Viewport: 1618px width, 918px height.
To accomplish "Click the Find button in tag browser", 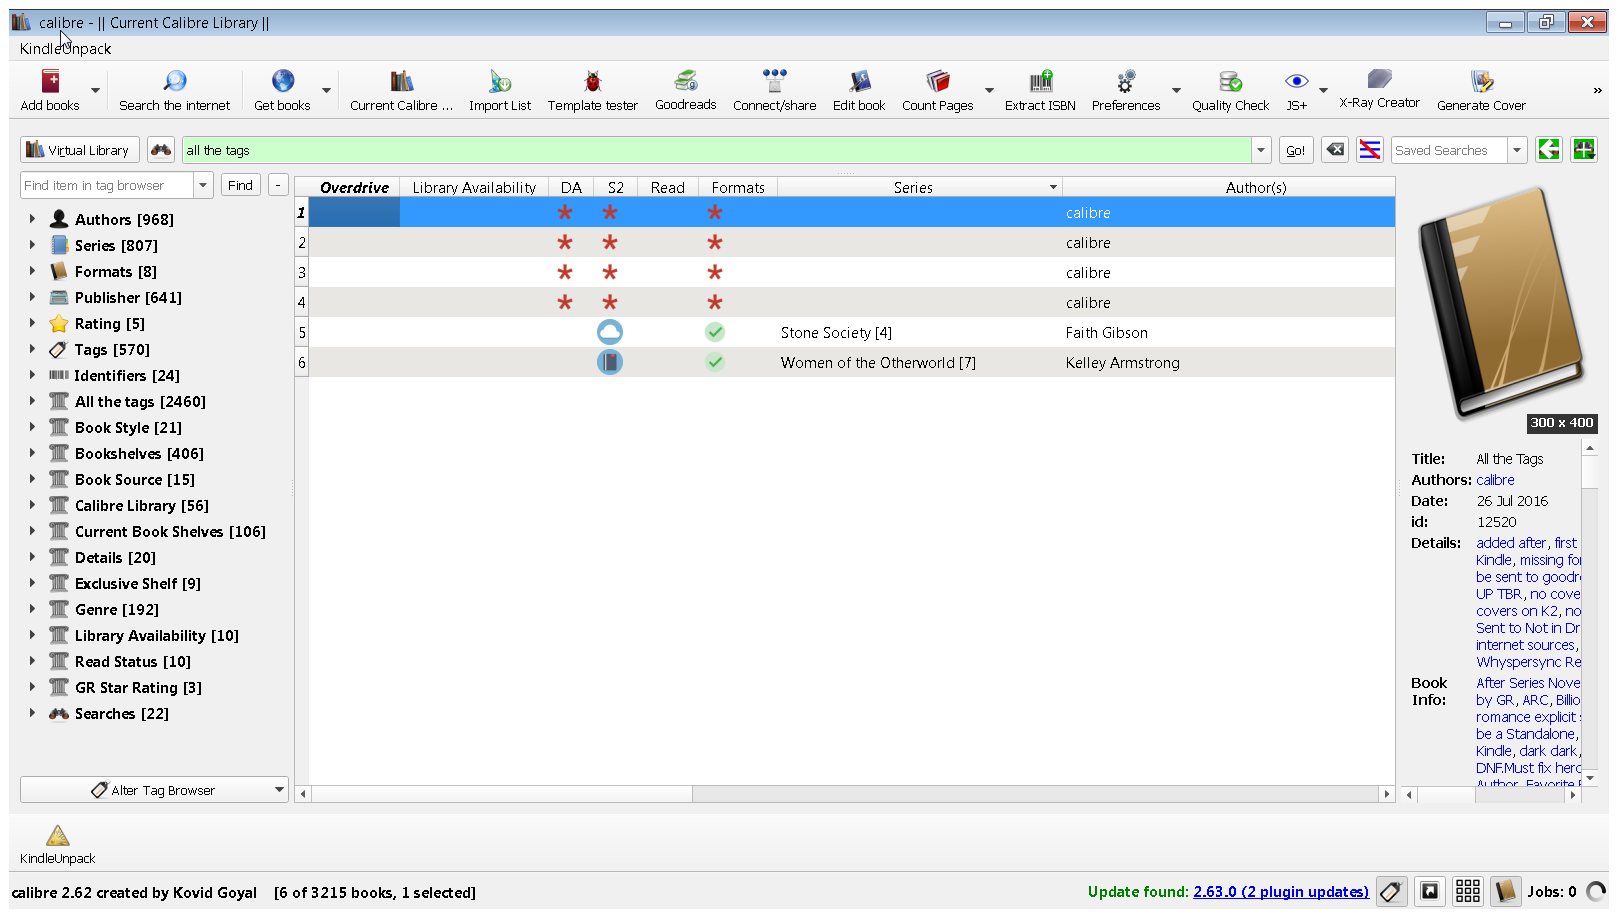I will coord(240,185).
